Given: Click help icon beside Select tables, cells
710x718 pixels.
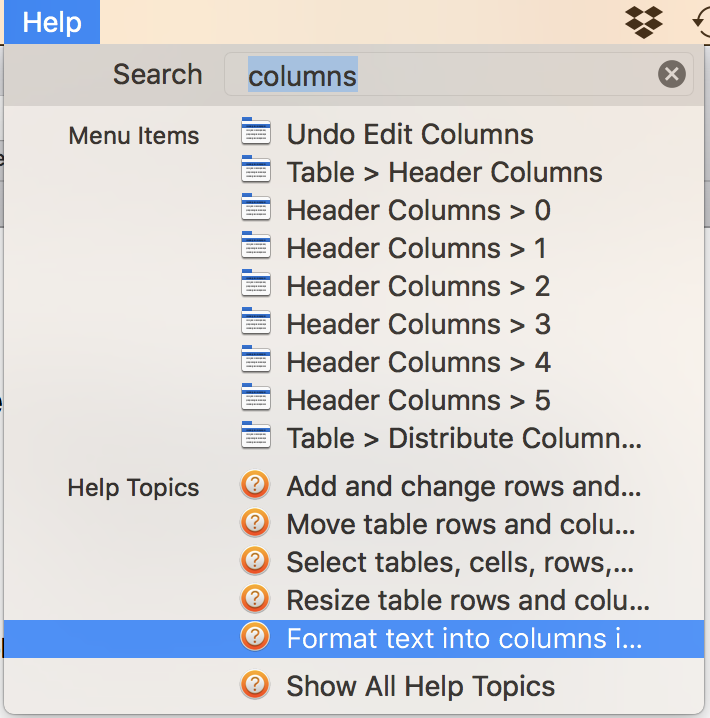Looking at the screenshot, I should pos(256,562).
